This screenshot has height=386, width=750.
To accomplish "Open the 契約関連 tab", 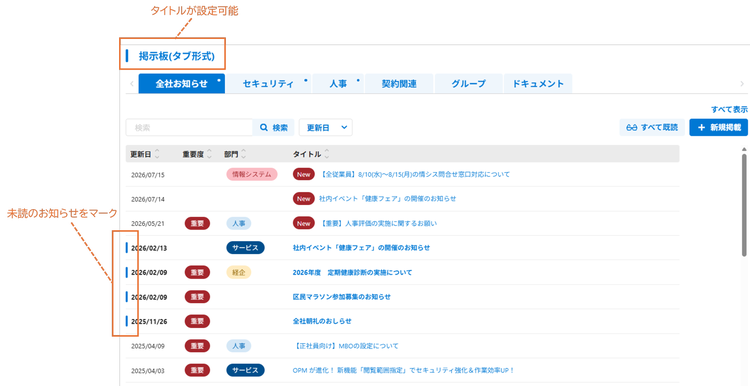I will [x=399, y=84].
